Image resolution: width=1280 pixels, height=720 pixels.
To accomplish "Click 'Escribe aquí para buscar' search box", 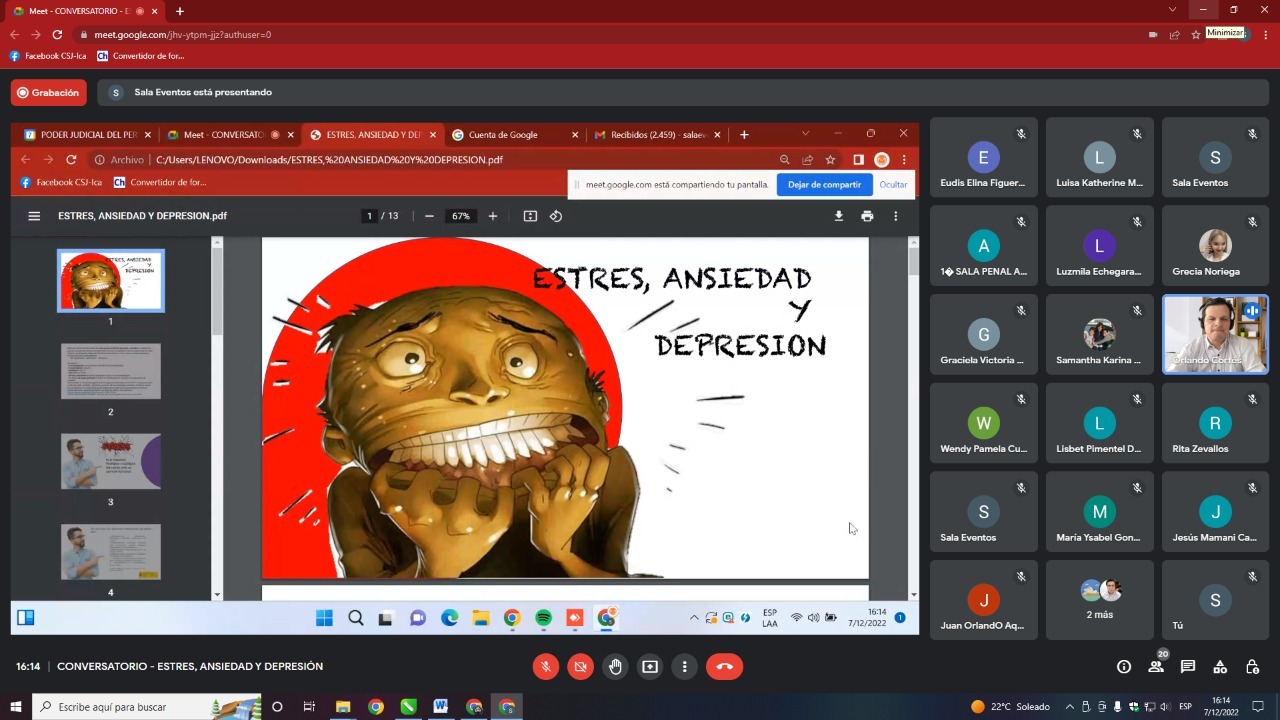I will pos(146,707).
